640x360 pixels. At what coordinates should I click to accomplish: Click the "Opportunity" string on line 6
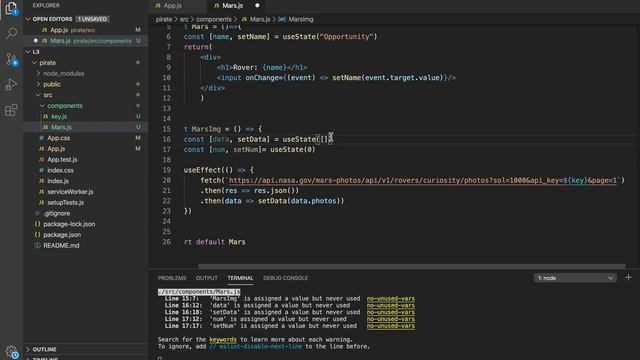(x=346, y=37)
